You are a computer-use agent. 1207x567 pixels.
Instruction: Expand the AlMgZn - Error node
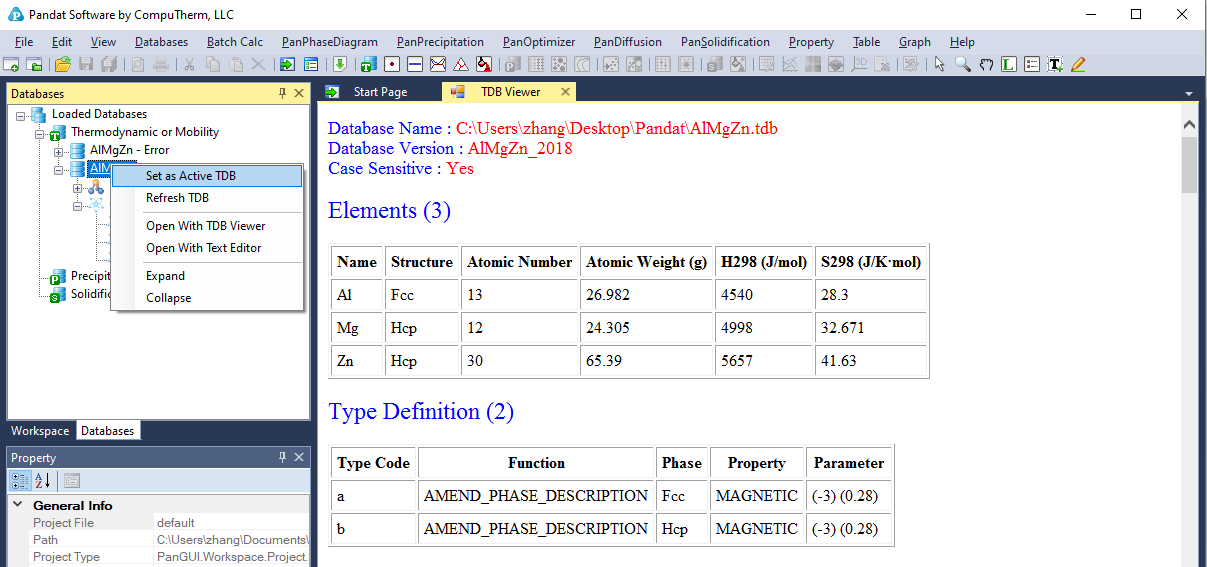coord(59,151)
